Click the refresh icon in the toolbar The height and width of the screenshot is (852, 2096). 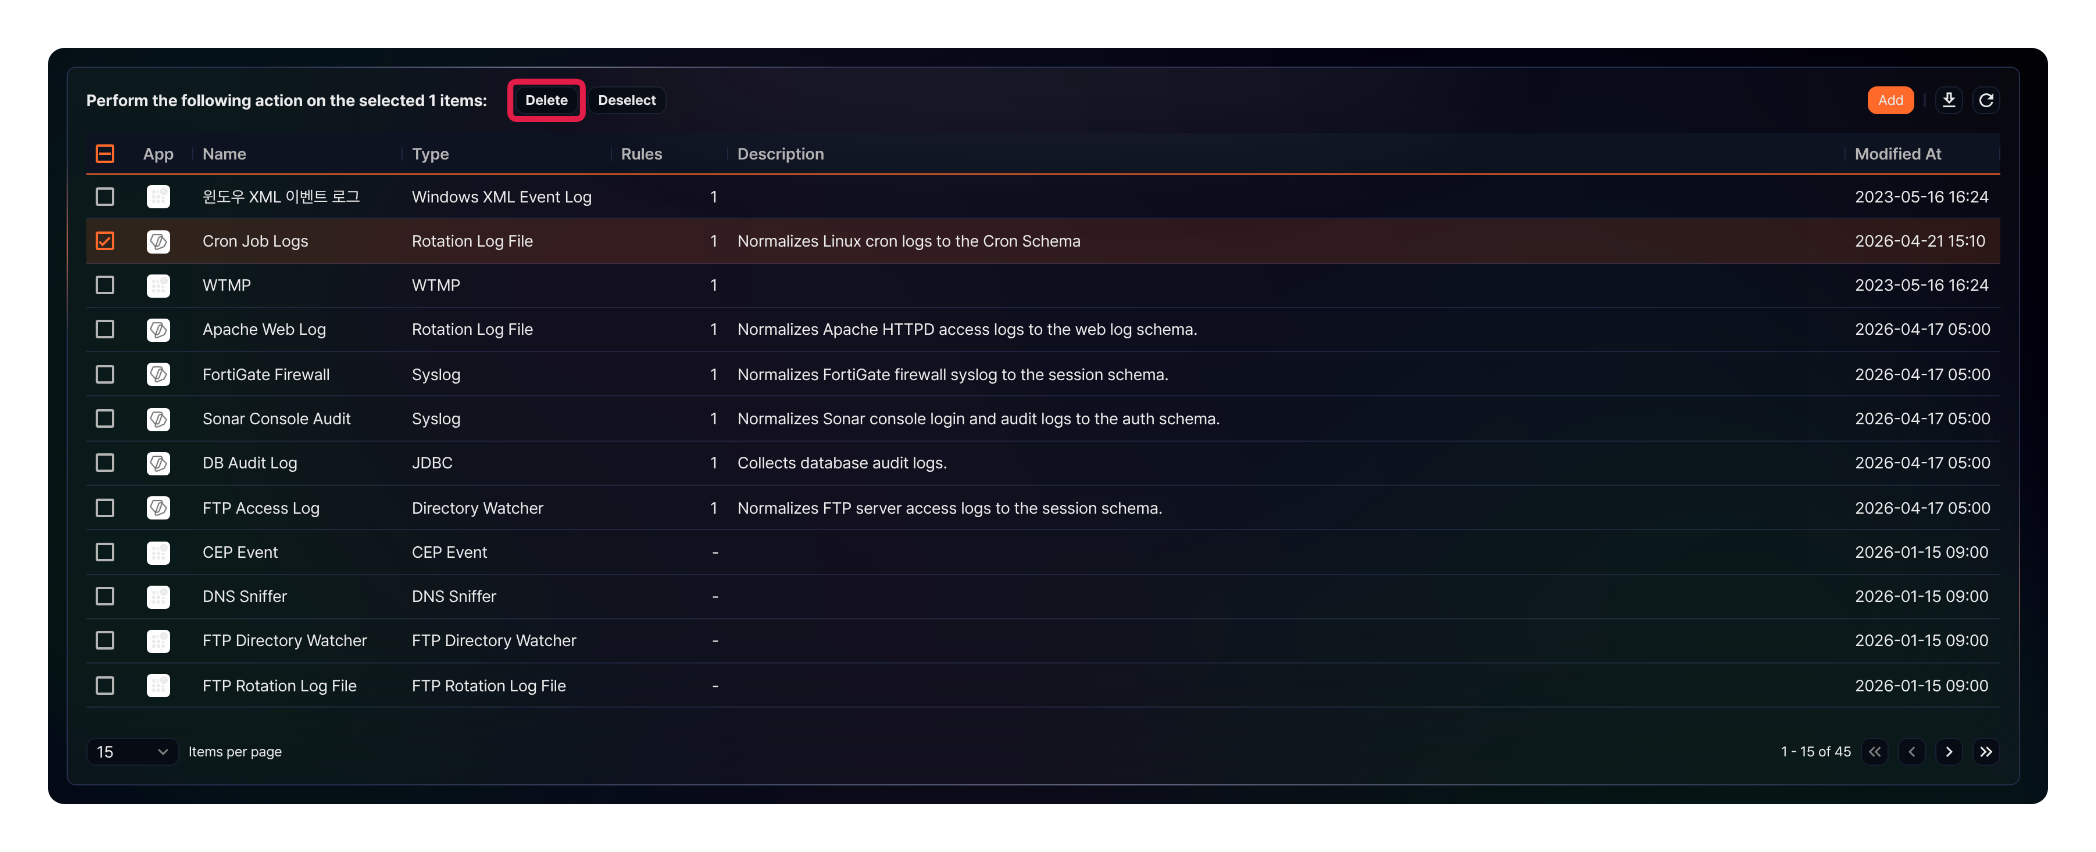point(1986,100)
